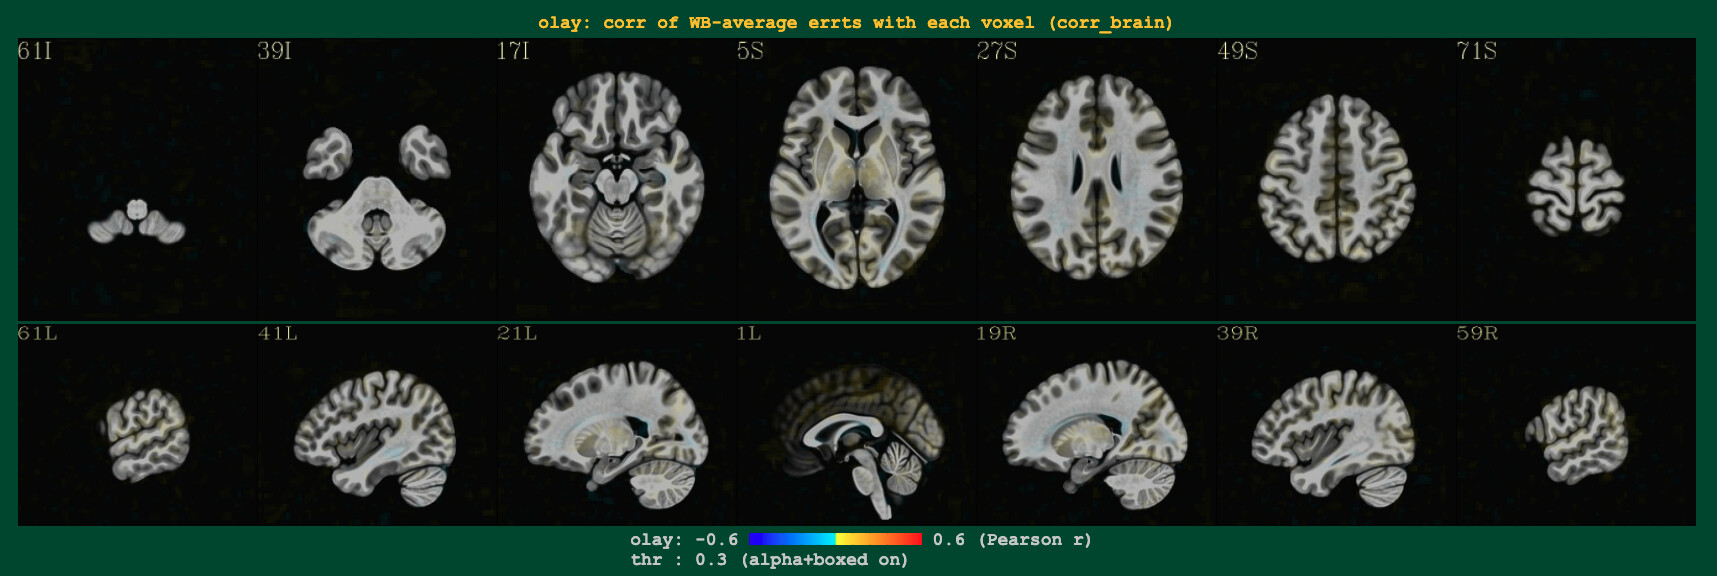Click the '19R' slice label
Viewport: 1717px width, 576px height.
pos(997,333)
